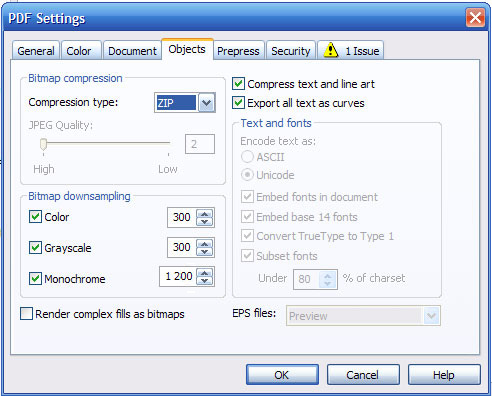492x396 pixels.
Task: Increase Monochrome downsampling with up arrow
Action: tap(205, 273)
